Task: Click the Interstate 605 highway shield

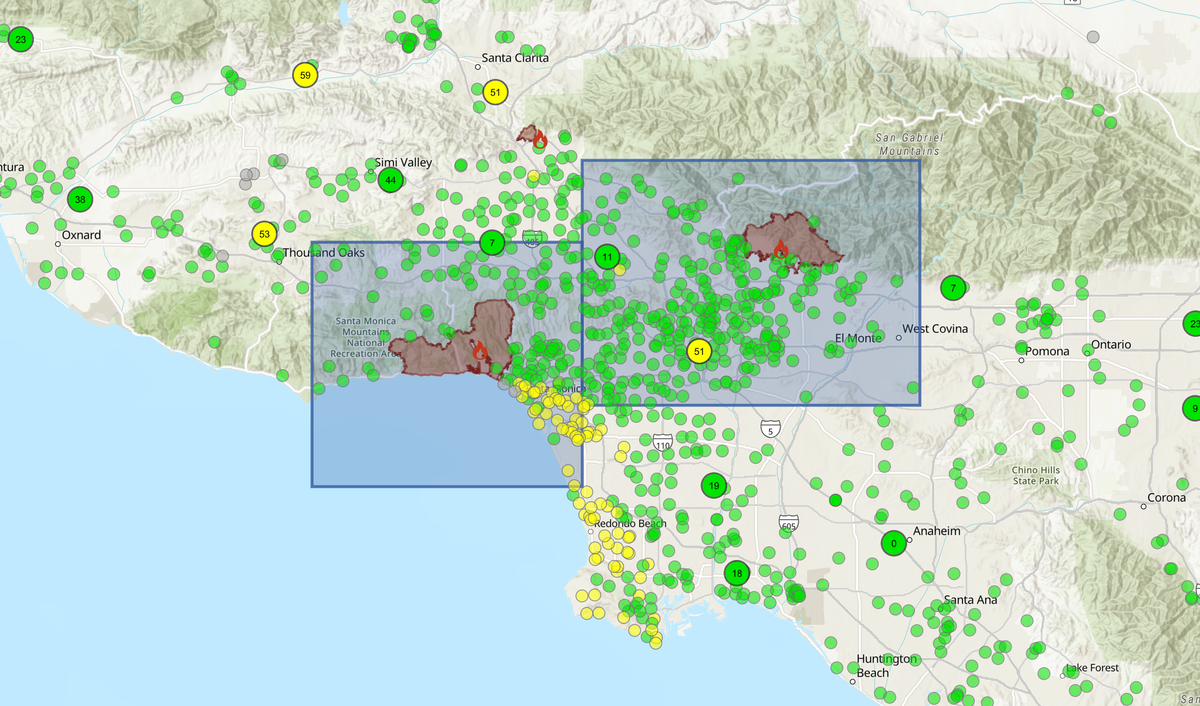Action: click(x=788, y=523)
